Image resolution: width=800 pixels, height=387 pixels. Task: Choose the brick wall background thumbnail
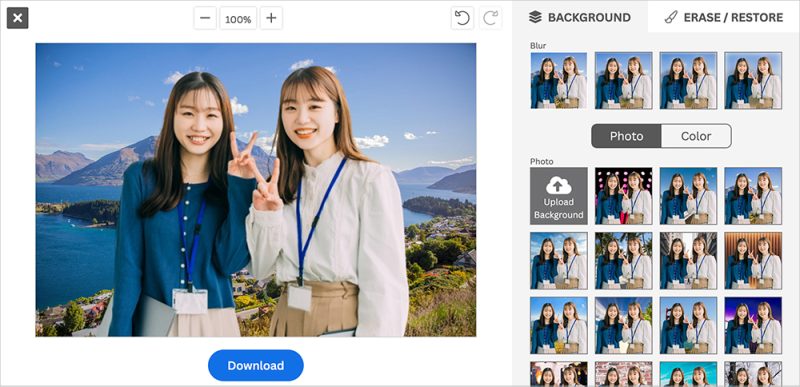tap(623, 373)
